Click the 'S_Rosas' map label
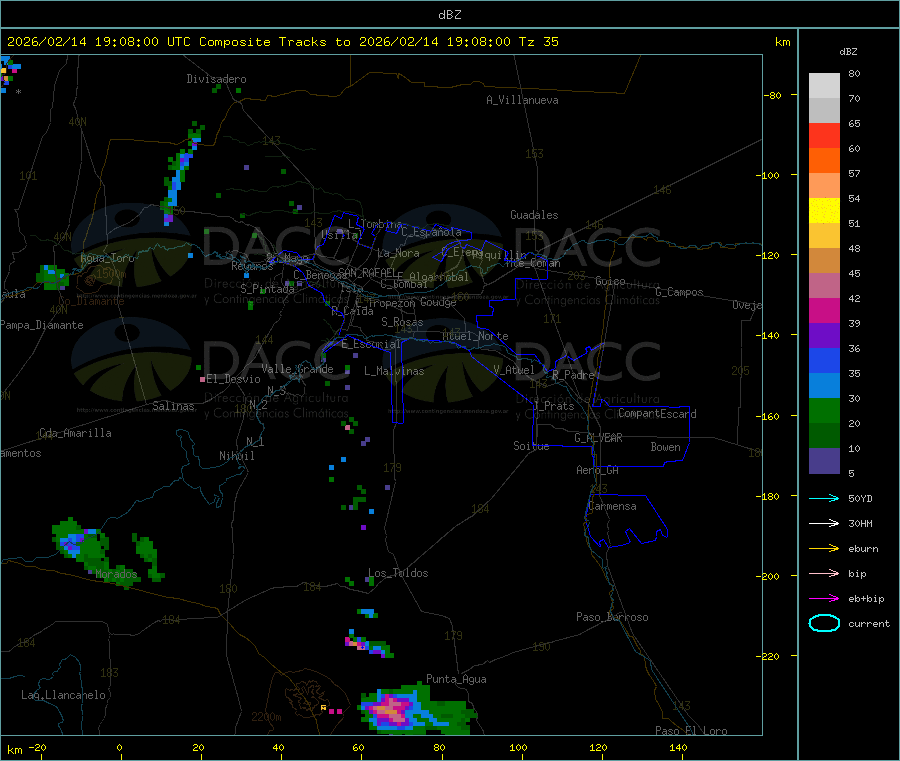900x761 pixels. (402, 323)
